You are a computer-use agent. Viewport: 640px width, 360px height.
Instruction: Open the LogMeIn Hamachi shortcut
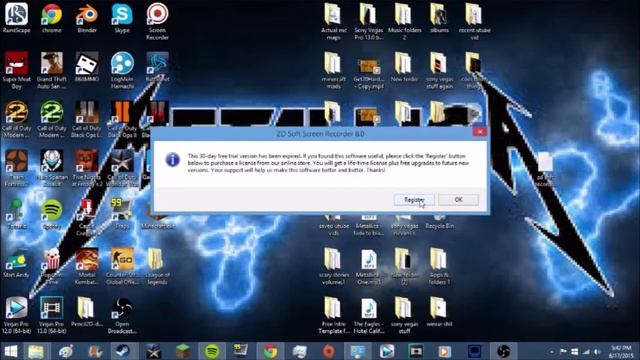click(x=122, y=70)
